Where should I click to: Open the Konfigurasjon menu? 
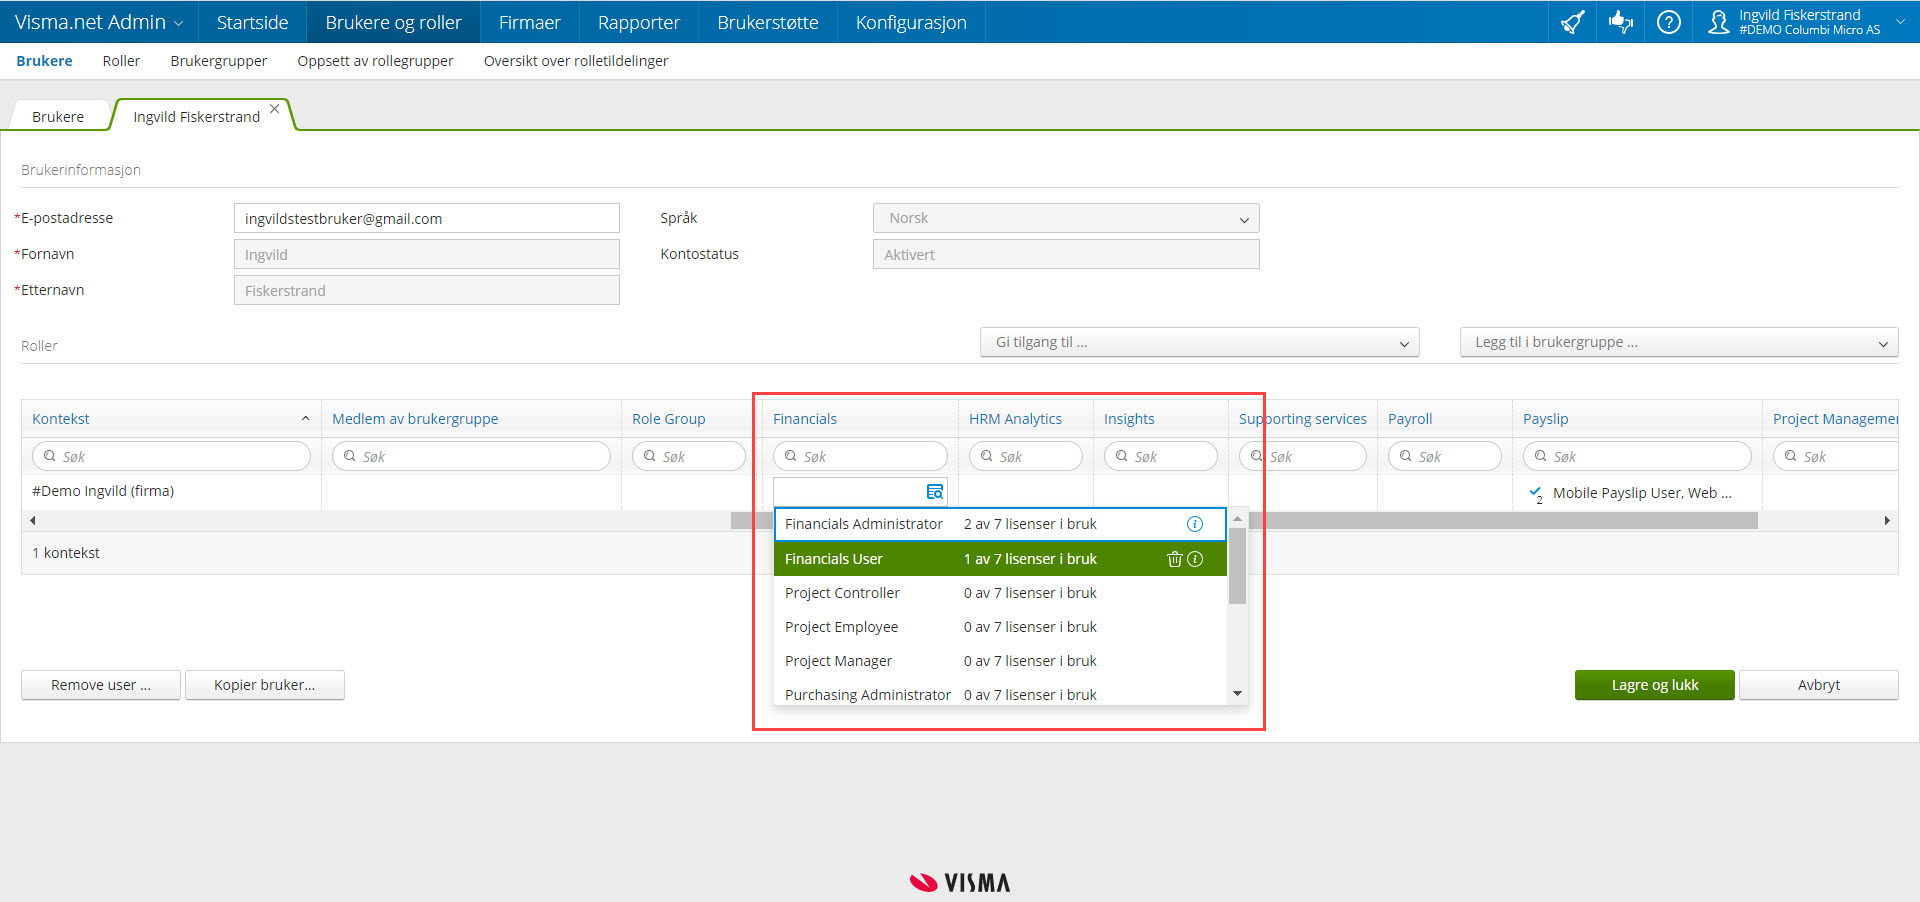(x=911, y=22)
